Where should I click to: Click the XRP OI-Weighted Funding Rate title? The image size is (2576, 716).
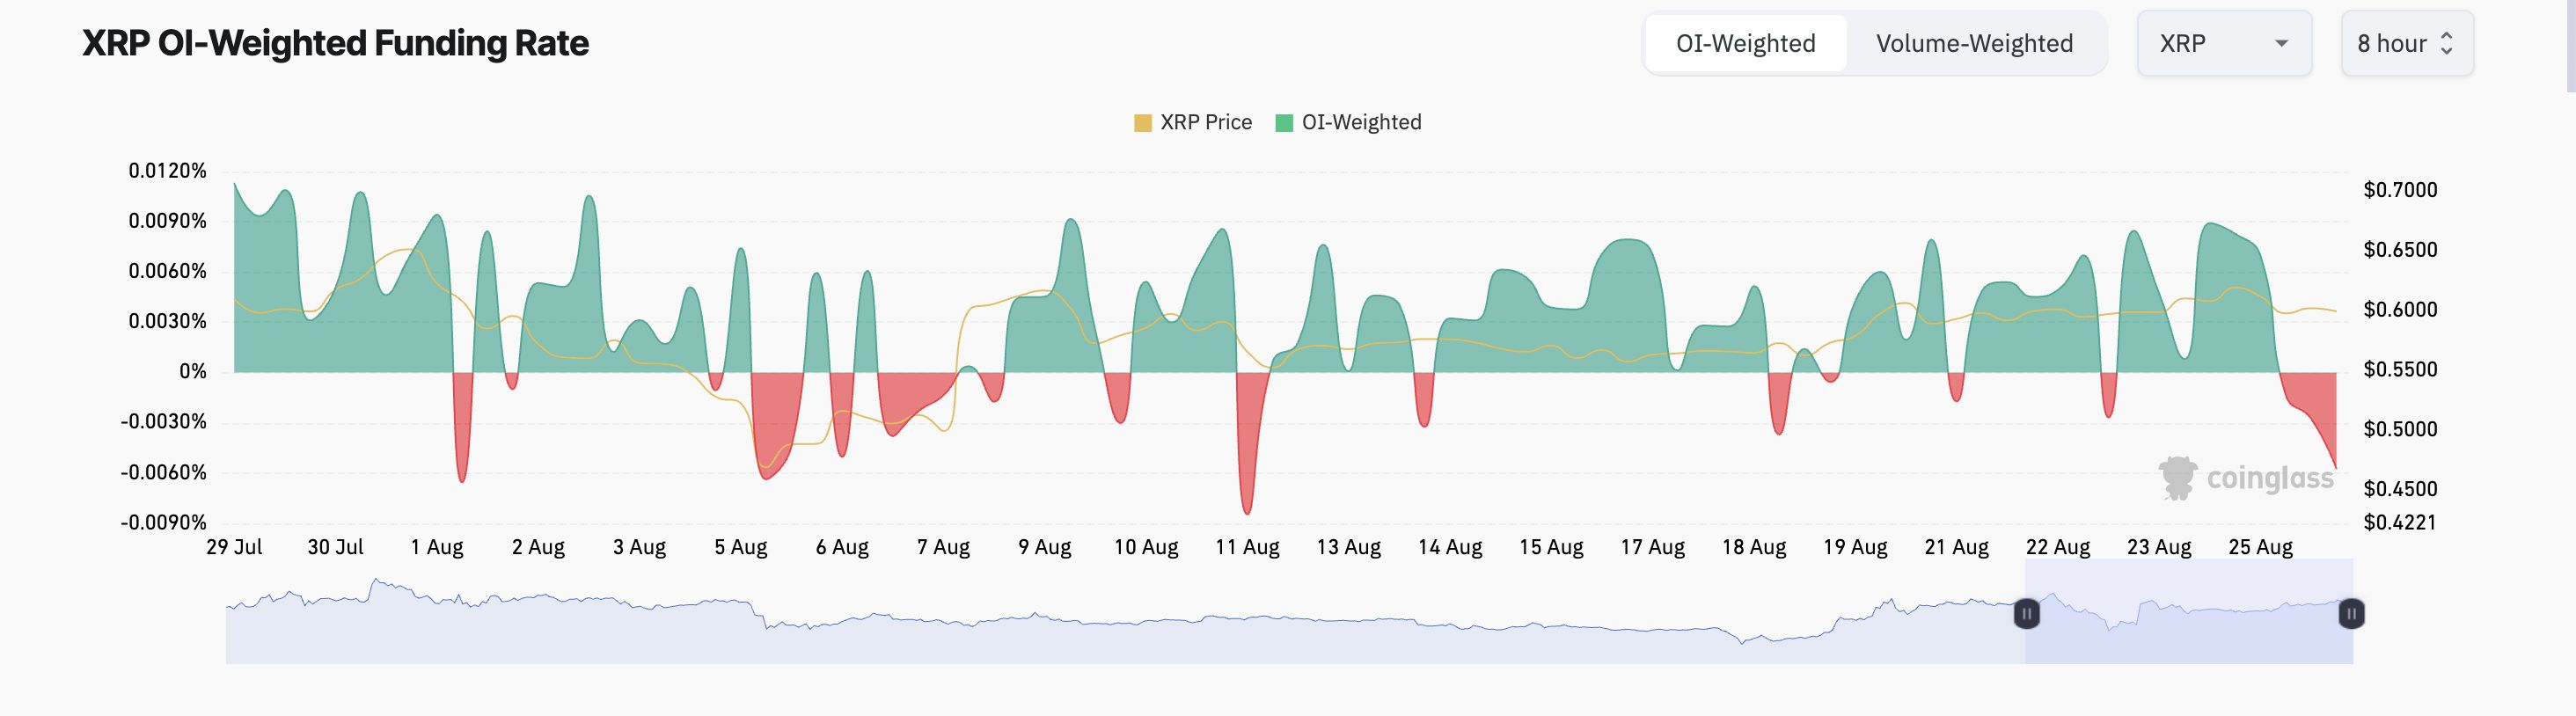[x=335, y=44]
